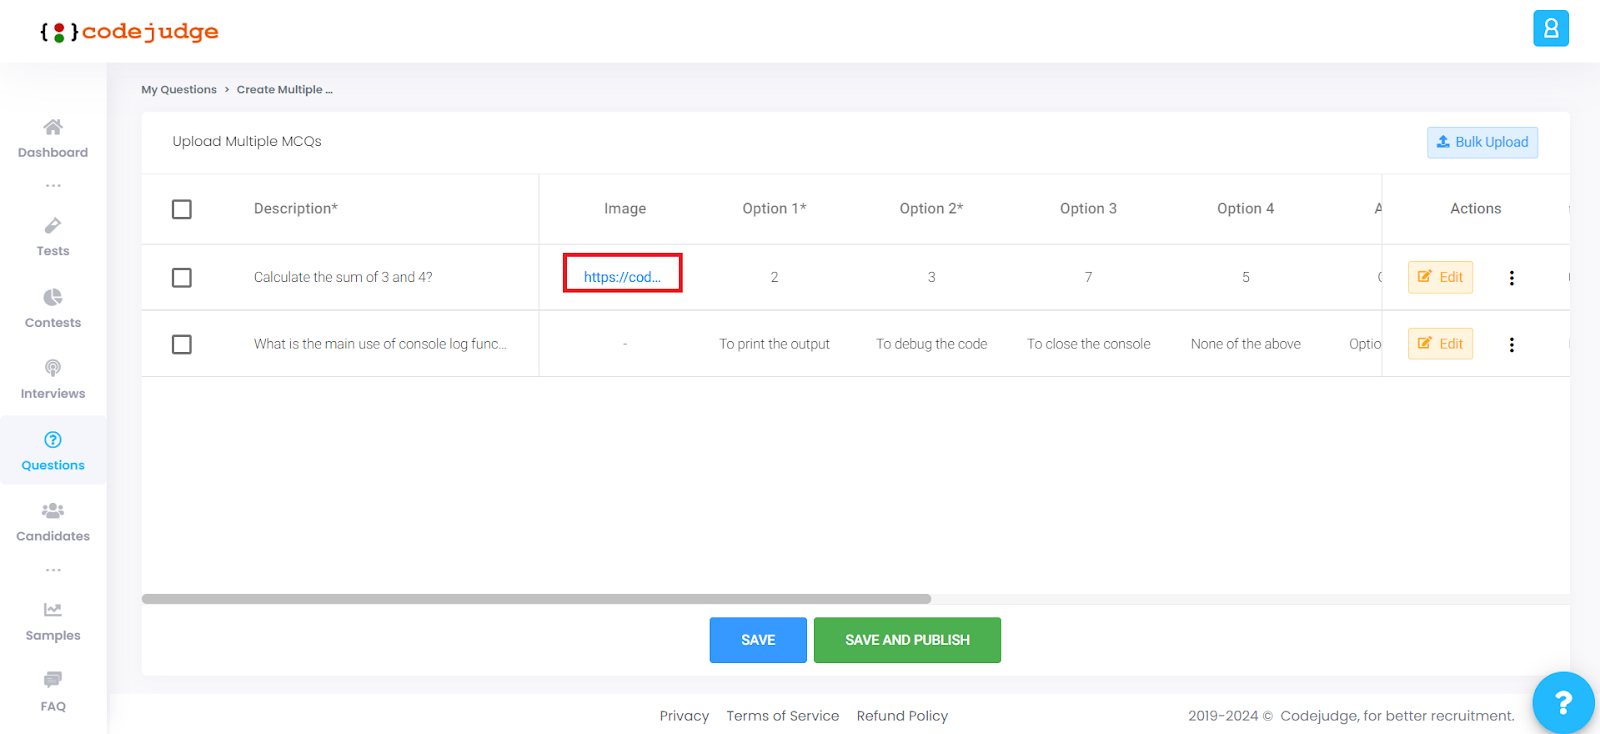The height and width of the screenshot is (734, 1600).
Task: Select the Samples sidebar label
Action: [53, 636]
